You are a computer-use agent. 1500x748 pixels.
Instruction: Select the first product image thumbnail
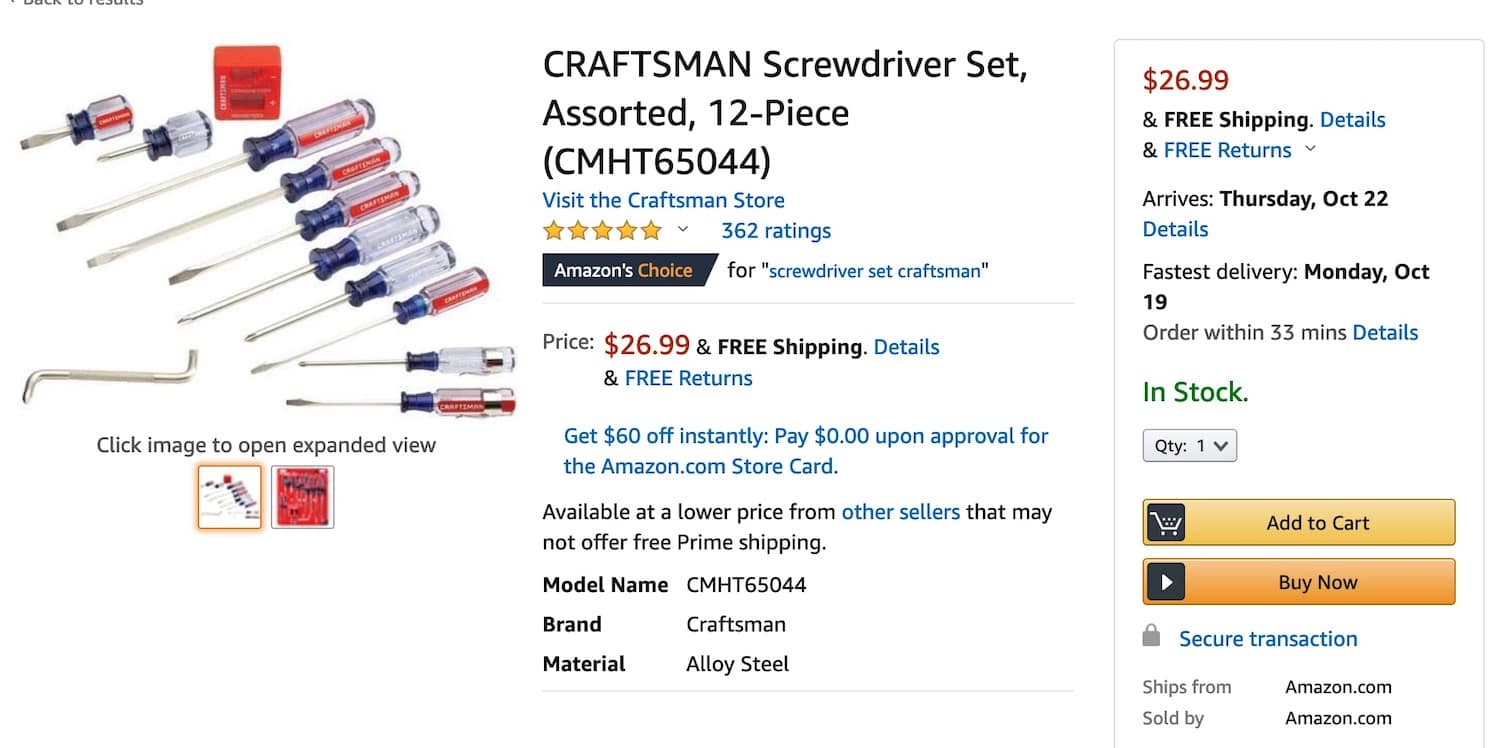click(x=229, y=497)
